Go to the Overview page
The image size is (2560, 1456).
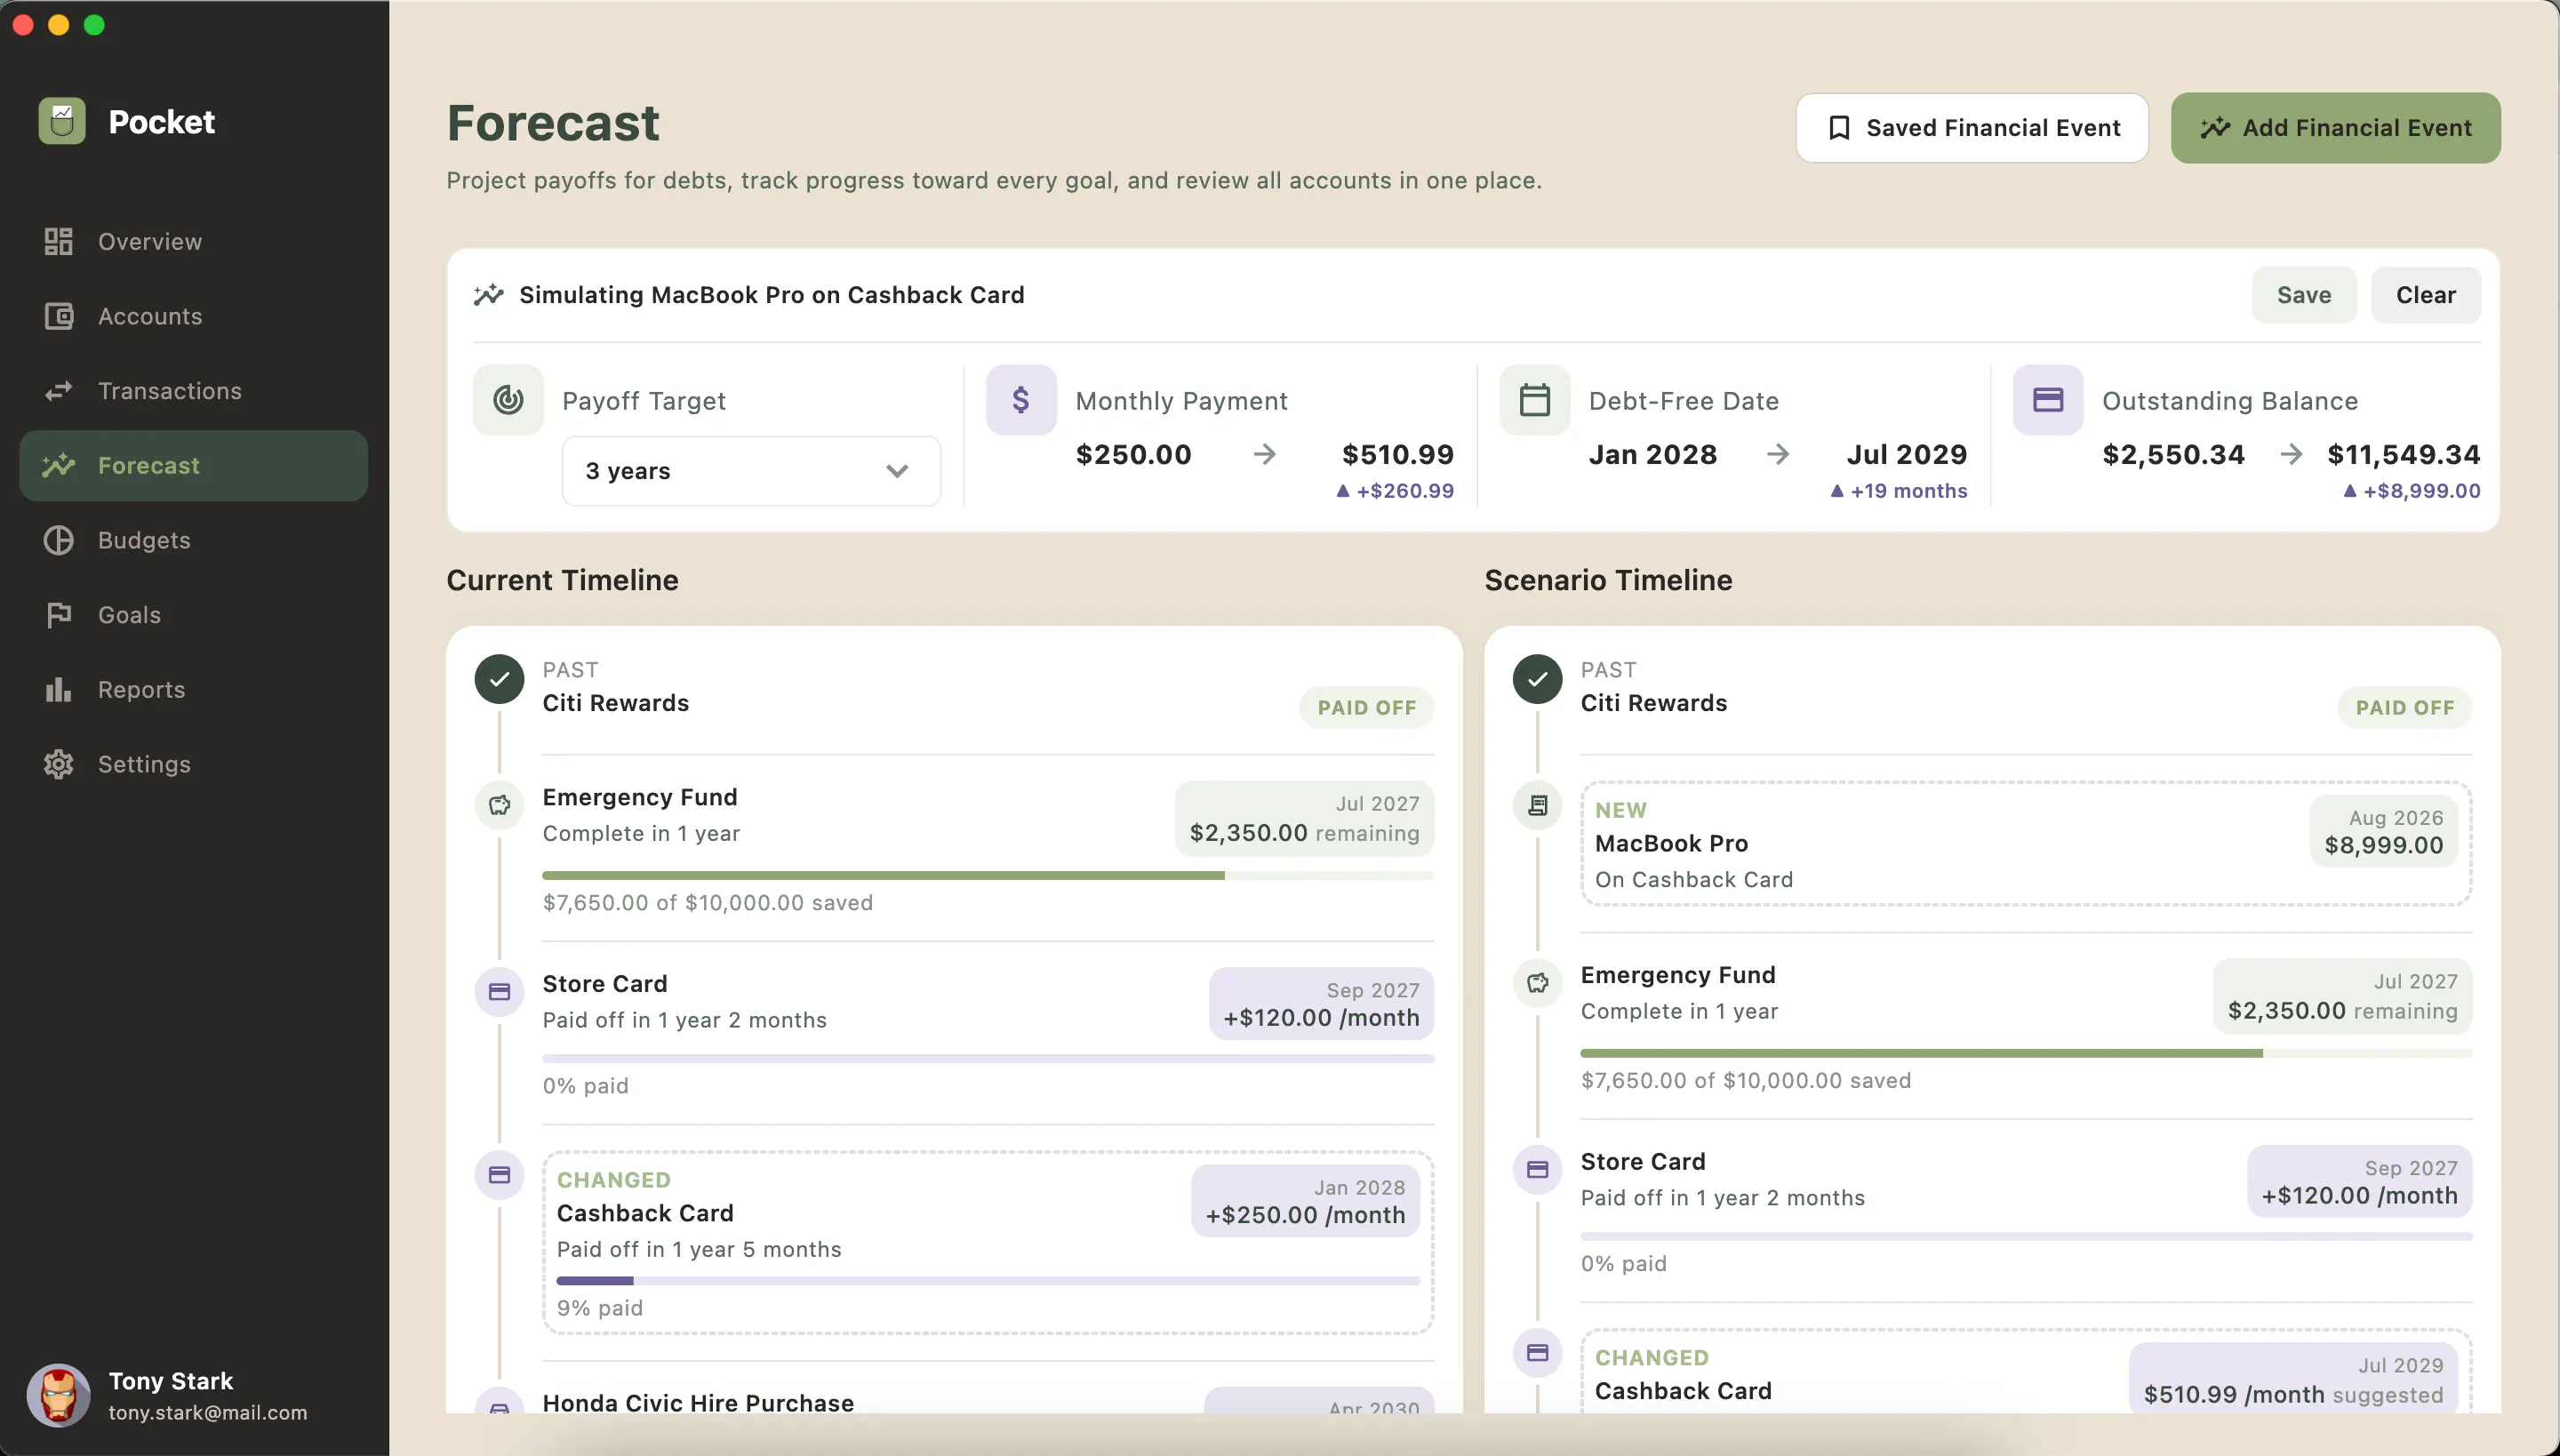pos(194,241)
